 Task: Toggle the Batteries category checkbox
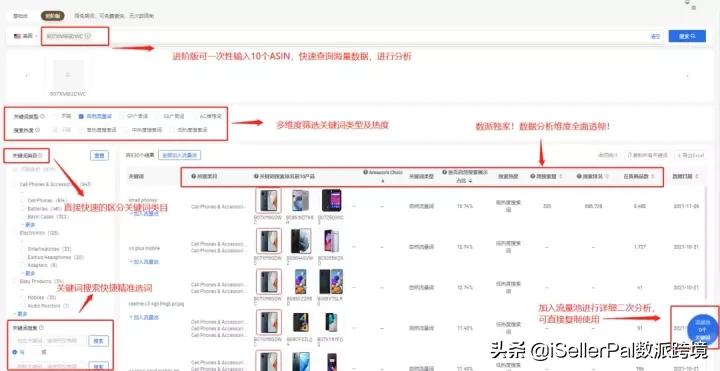point(23,208)
